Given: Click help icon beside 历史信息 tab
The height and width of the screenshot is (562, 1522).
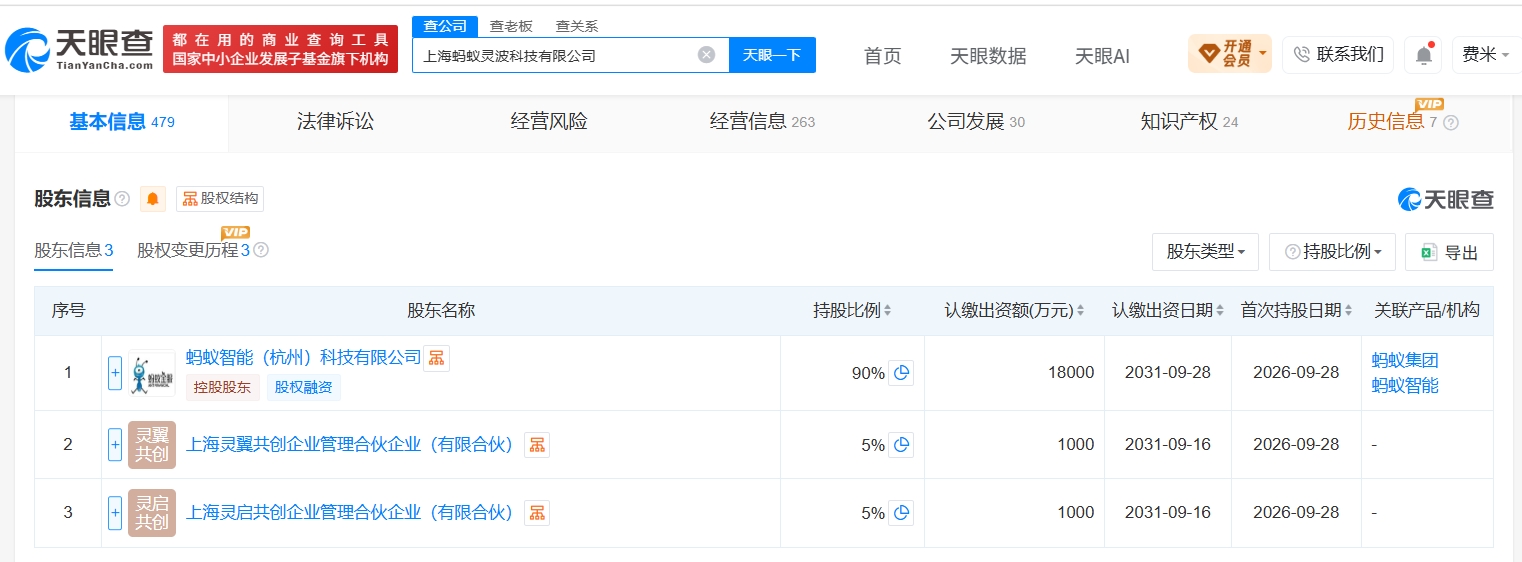Looking at the screenshot, I should click(x=1451, y=122).
